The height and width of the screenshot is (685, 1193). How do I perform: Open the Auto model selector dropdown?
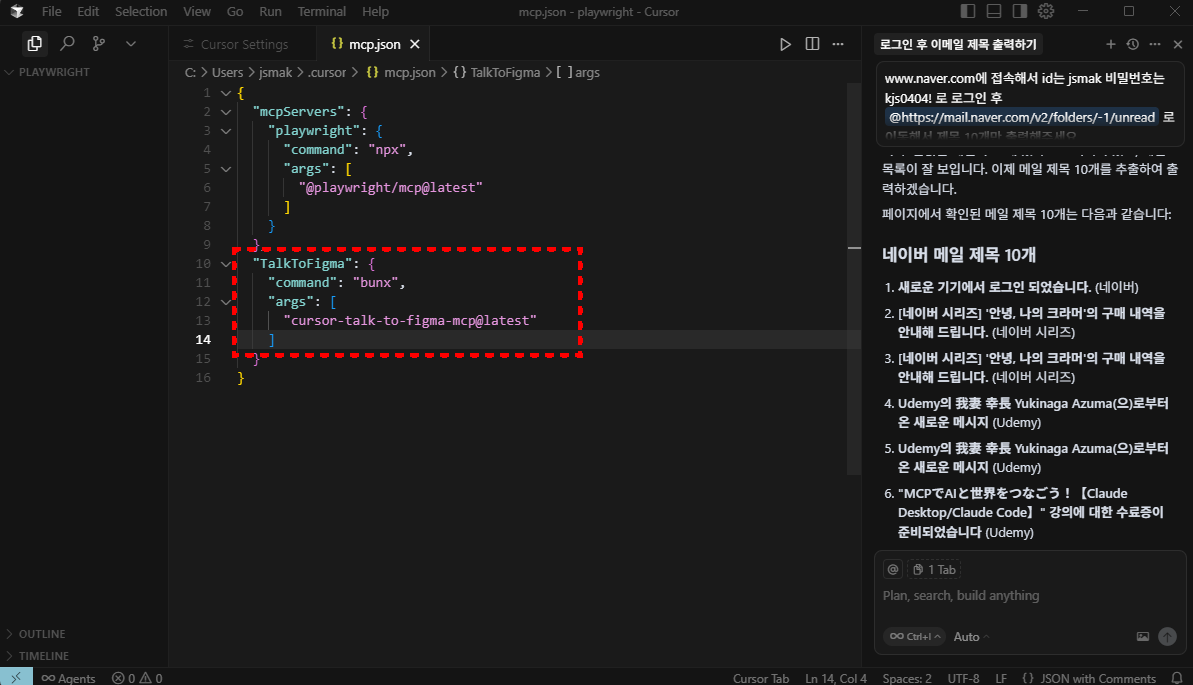tap(972, 636)
